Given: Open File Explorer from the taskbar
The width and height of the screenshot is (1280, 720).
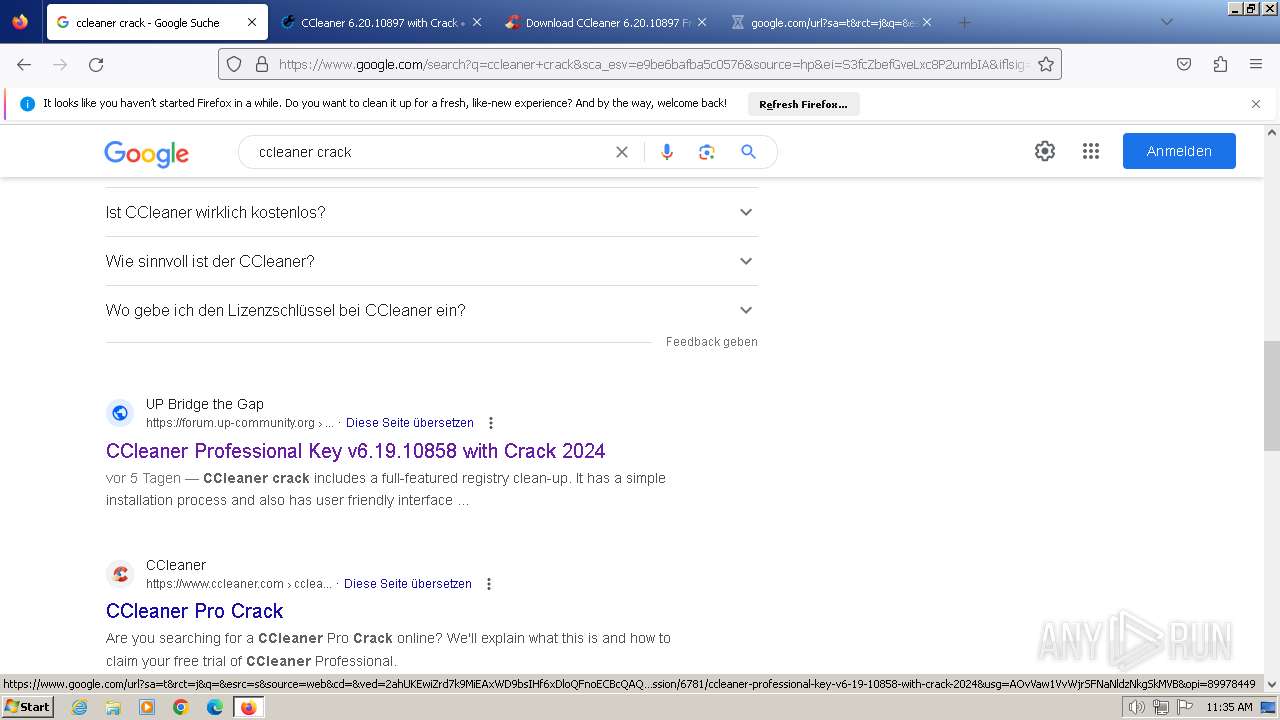Looking at the screenshot, I should 113,707.
